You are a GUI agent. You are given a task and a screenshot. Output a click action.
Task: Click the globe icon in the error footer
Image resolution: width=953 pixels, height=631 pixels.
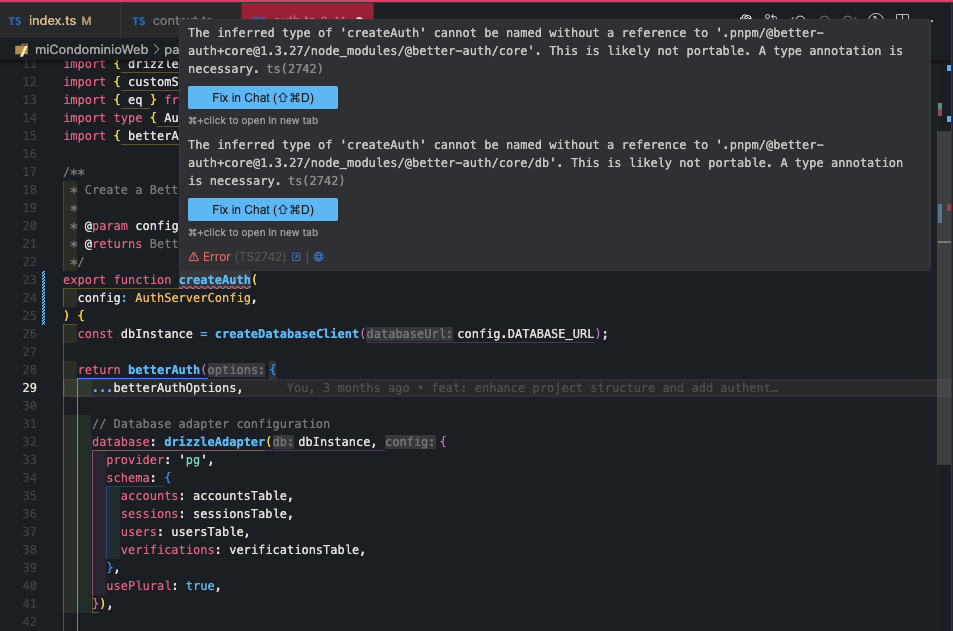318,257
